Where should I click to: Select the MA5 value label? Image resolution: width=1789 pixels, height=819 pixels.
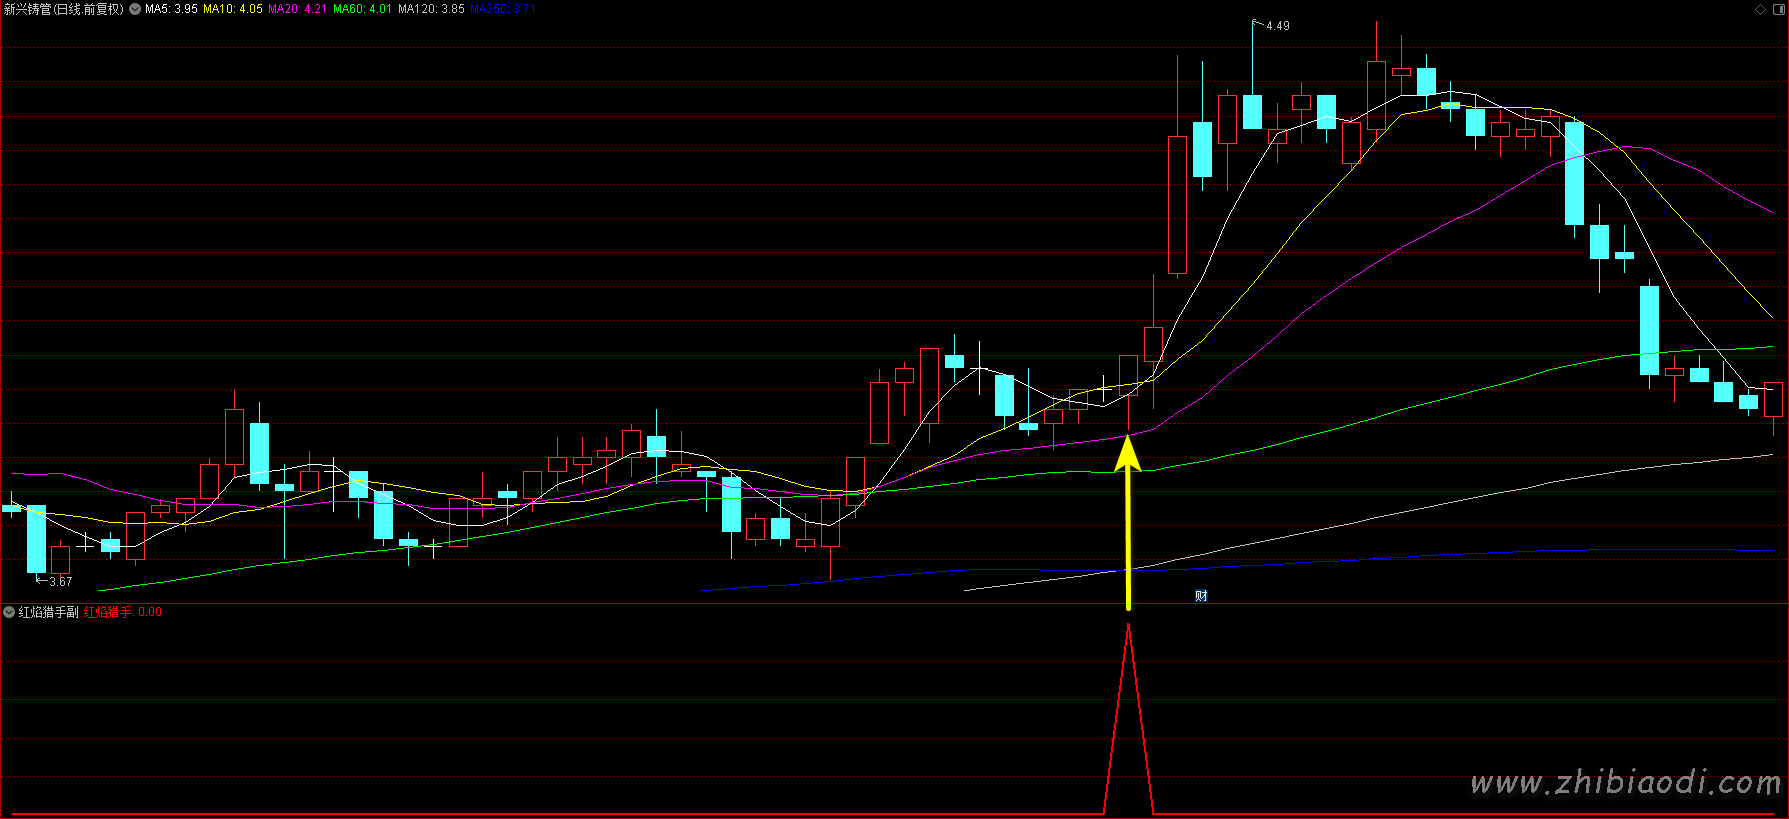click(171, 9)
